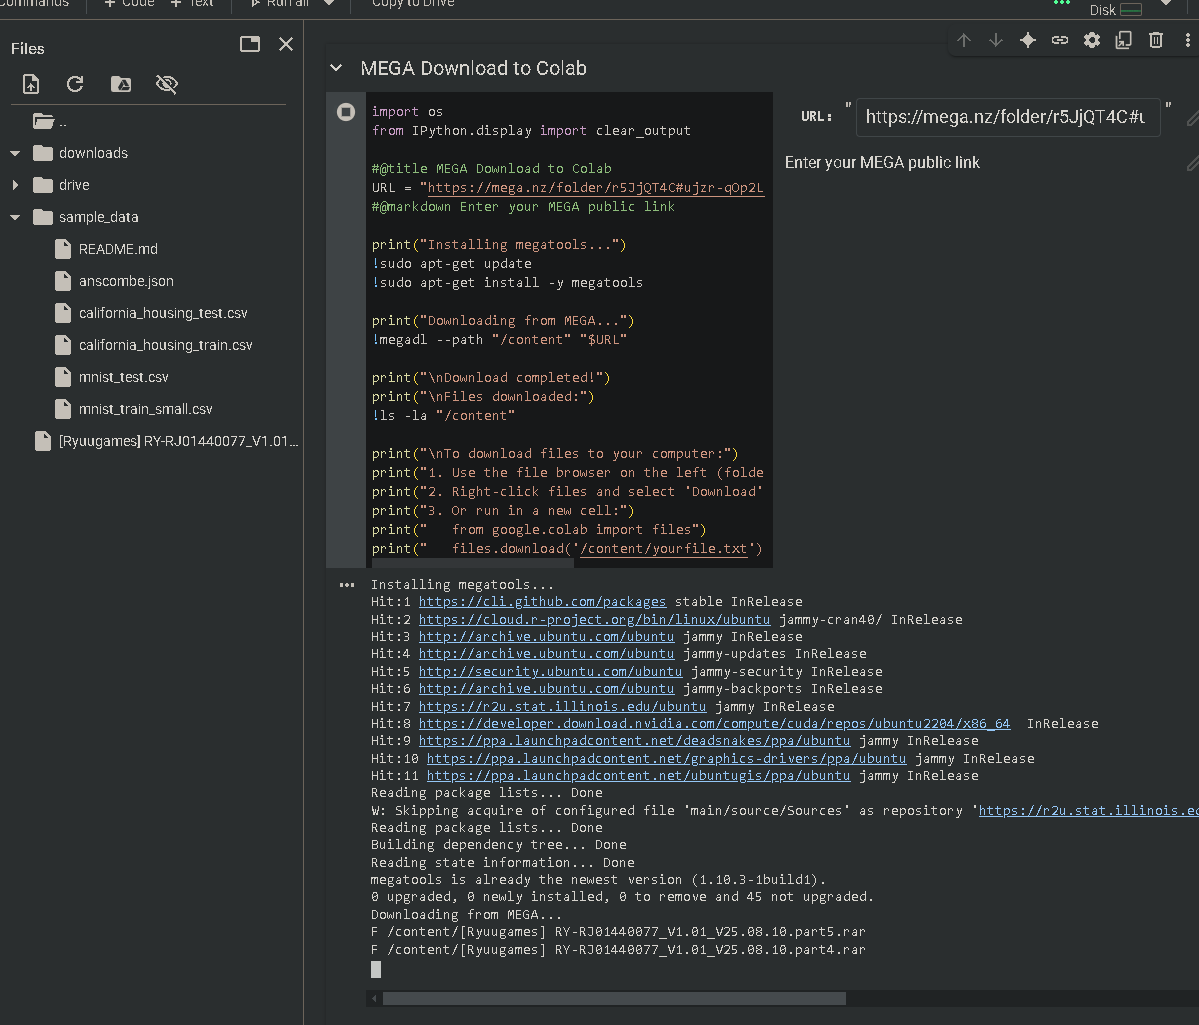The width and height of the screenshot is (1199, 1025).
Task: Copy link to this cell
Action: click(x=1060, y=40)
